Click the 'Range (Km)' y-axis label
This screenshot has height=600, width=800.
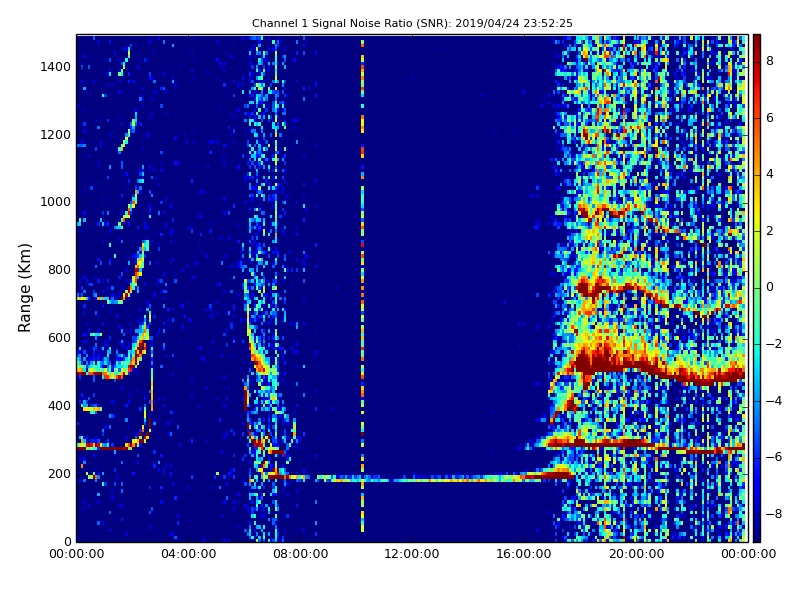(x=24, y=288)
